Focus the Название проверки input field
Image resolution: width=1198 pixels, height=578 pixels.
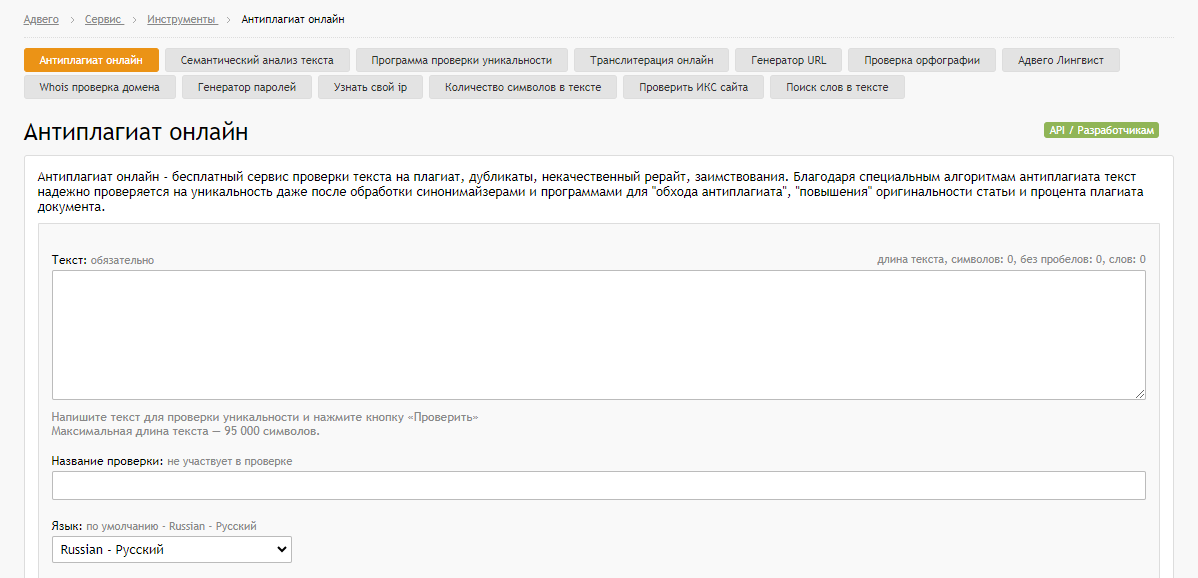[598, 485]
